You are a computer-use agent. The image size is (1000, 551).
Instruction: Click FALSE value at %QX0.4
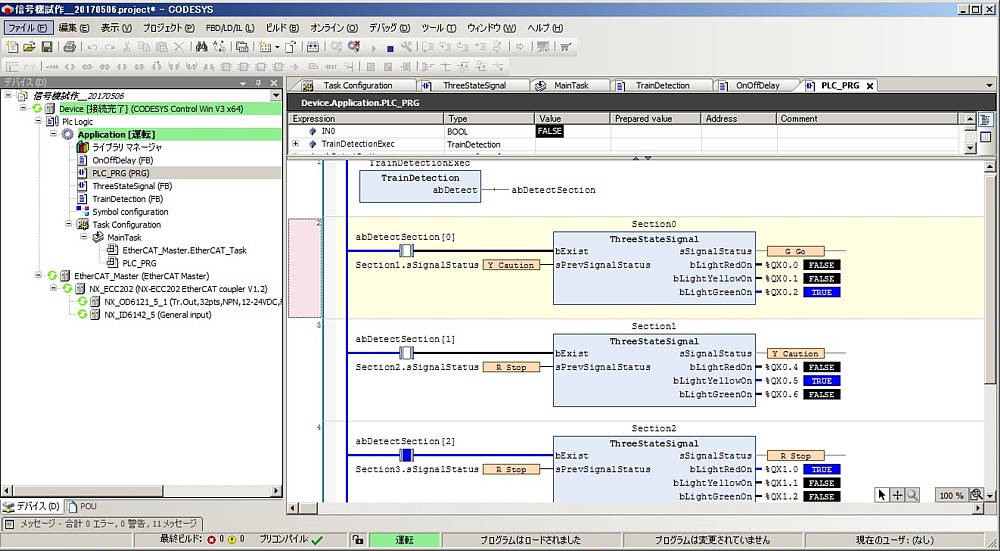pos(821,367)
